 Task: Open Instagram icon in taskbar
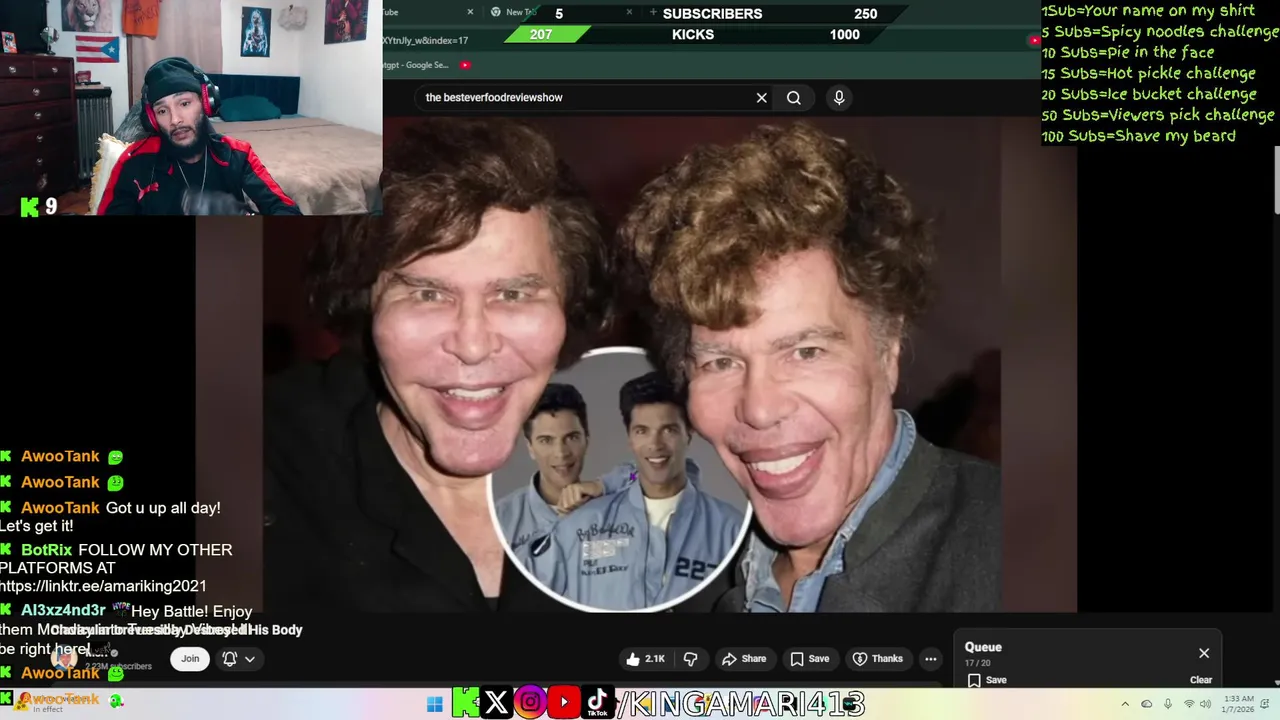(x=530, y=703)
